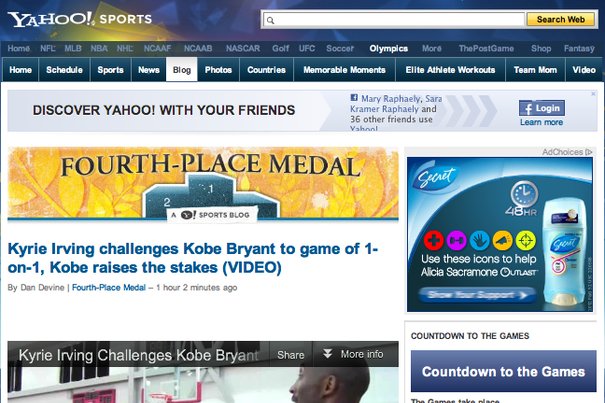Screen dimensions: 605x403
Task: Open the Video tab
Action: pos(584,70)
